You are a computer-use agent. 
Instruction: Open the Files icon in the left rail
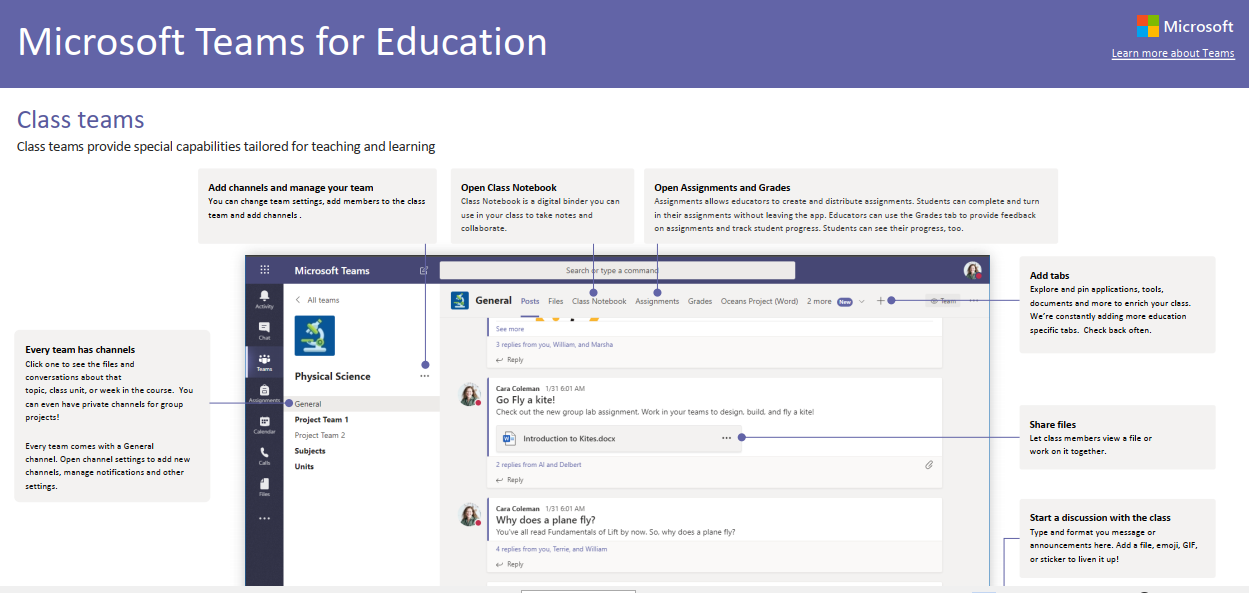tap(264, 486)
